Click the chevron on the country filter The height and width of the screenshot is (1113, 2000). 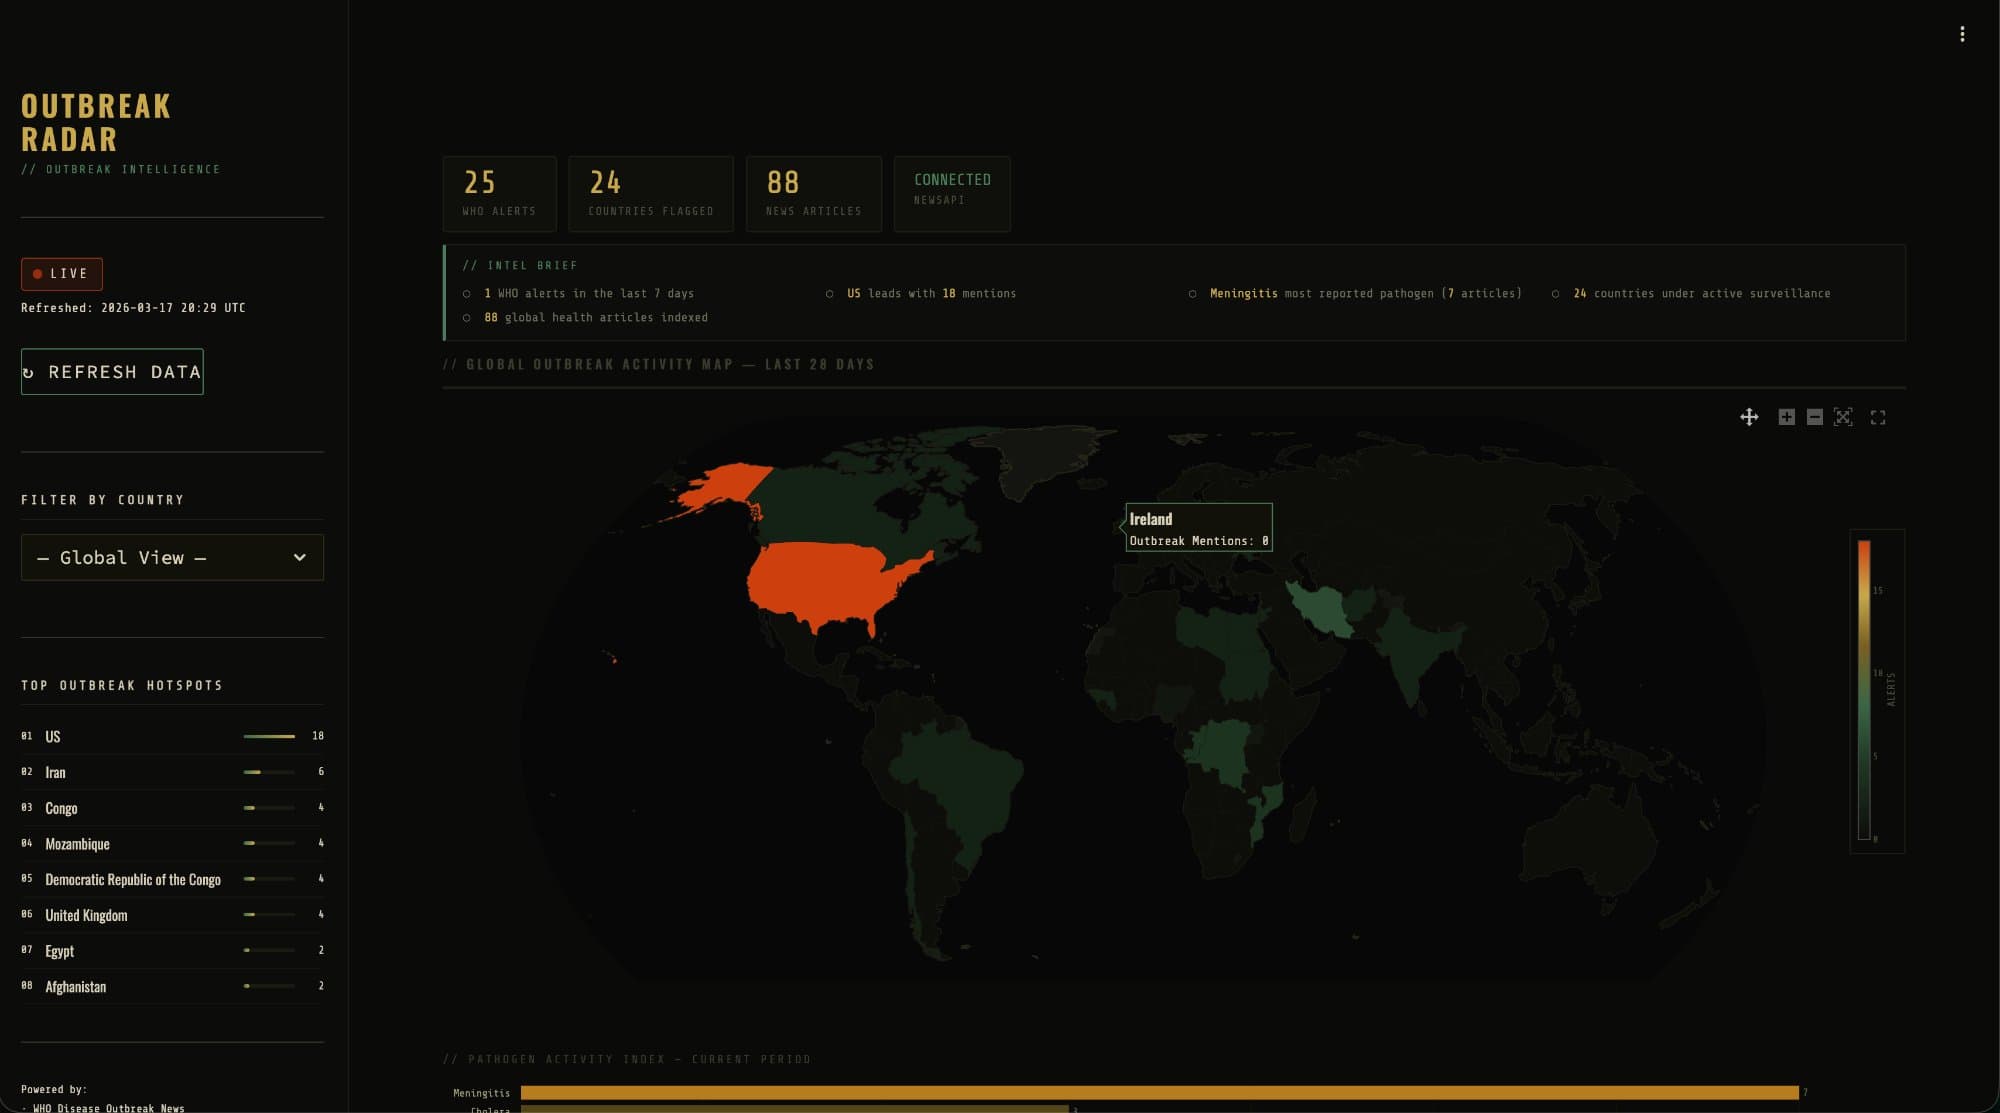pyautogui.click(x=299, y=557)
